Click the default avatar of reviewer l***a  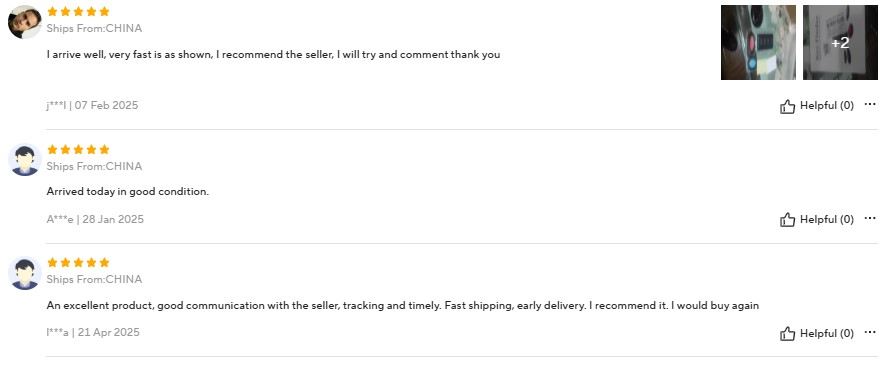[25, 273]
